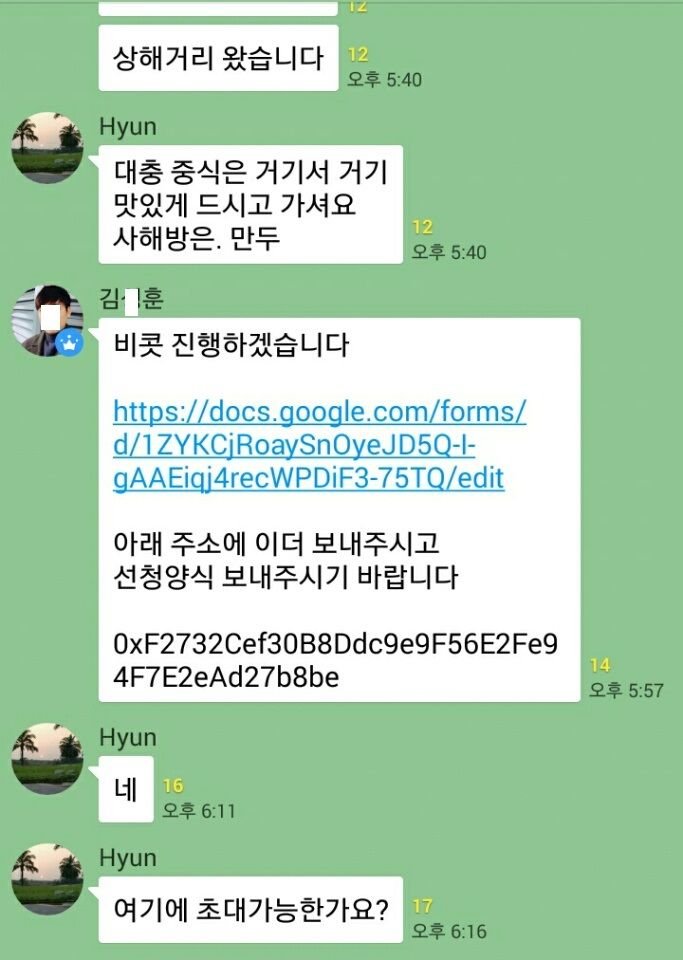Image resolution: width=683 pixels, height=960 pixels.
Task: Select the 상해거리 왔습니다 message bubble
Action: (218, 58)
